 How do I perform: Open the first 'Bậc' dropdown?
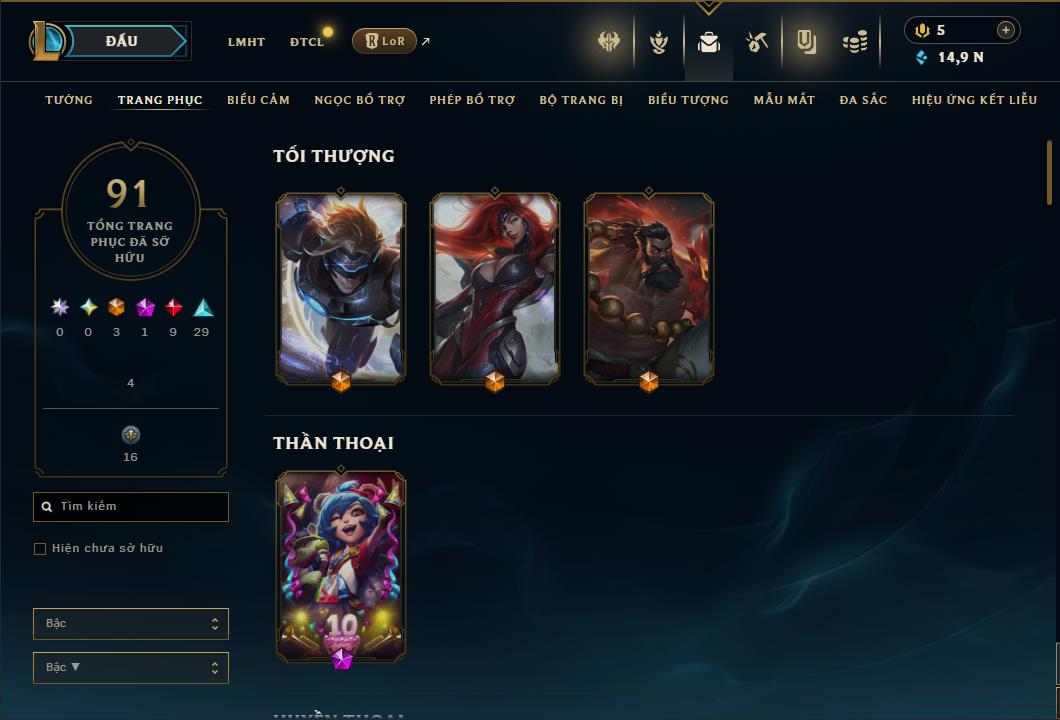tap(130, 623)
